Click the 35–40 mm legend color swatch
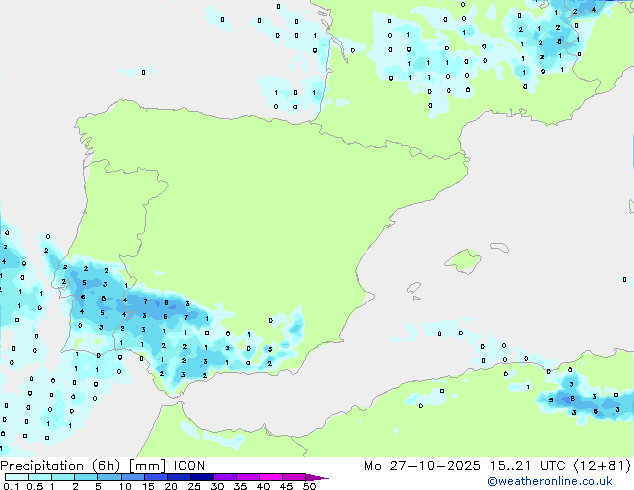This screenshot has height=490, width=634. point(248,477)
